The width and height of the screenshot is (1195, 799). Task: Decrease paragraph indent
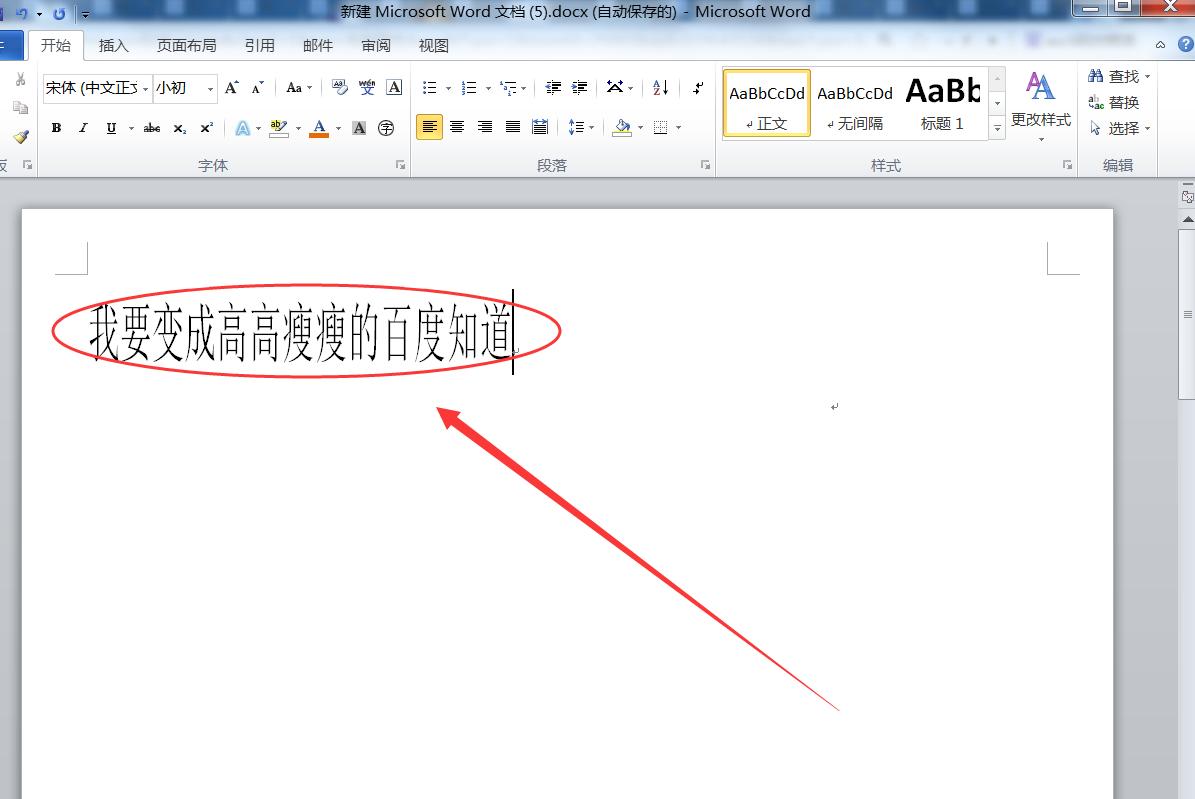click(553, 88)
